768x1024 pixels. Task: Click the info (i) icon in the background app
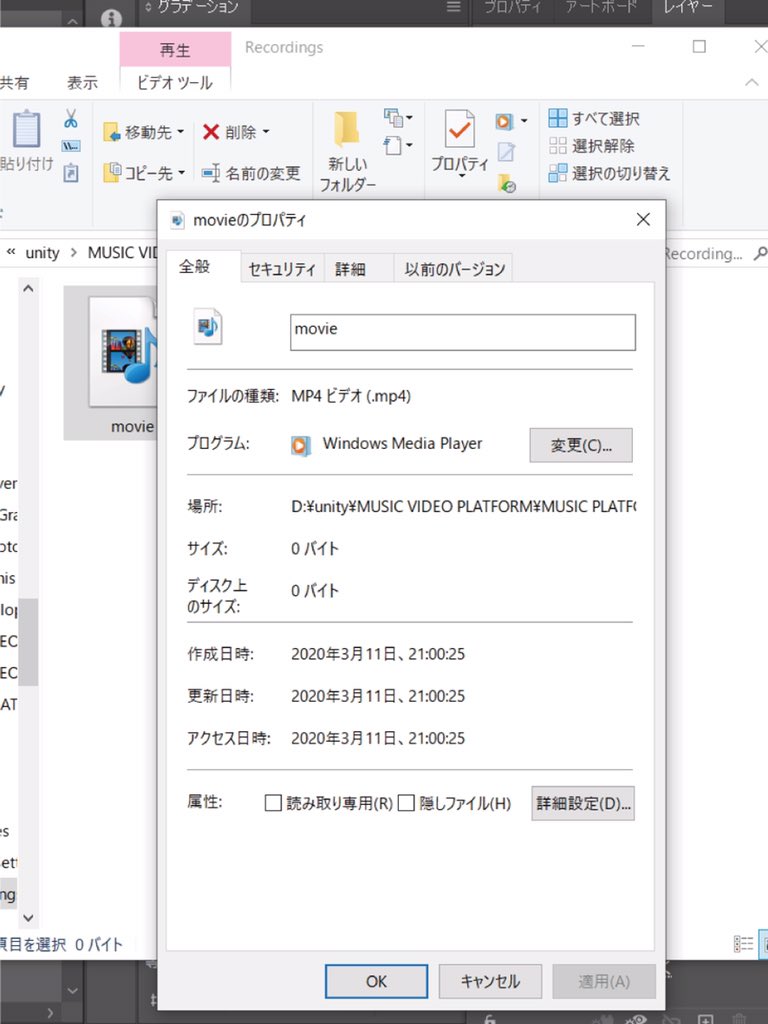pyautogui.click(x=112, y=18)
